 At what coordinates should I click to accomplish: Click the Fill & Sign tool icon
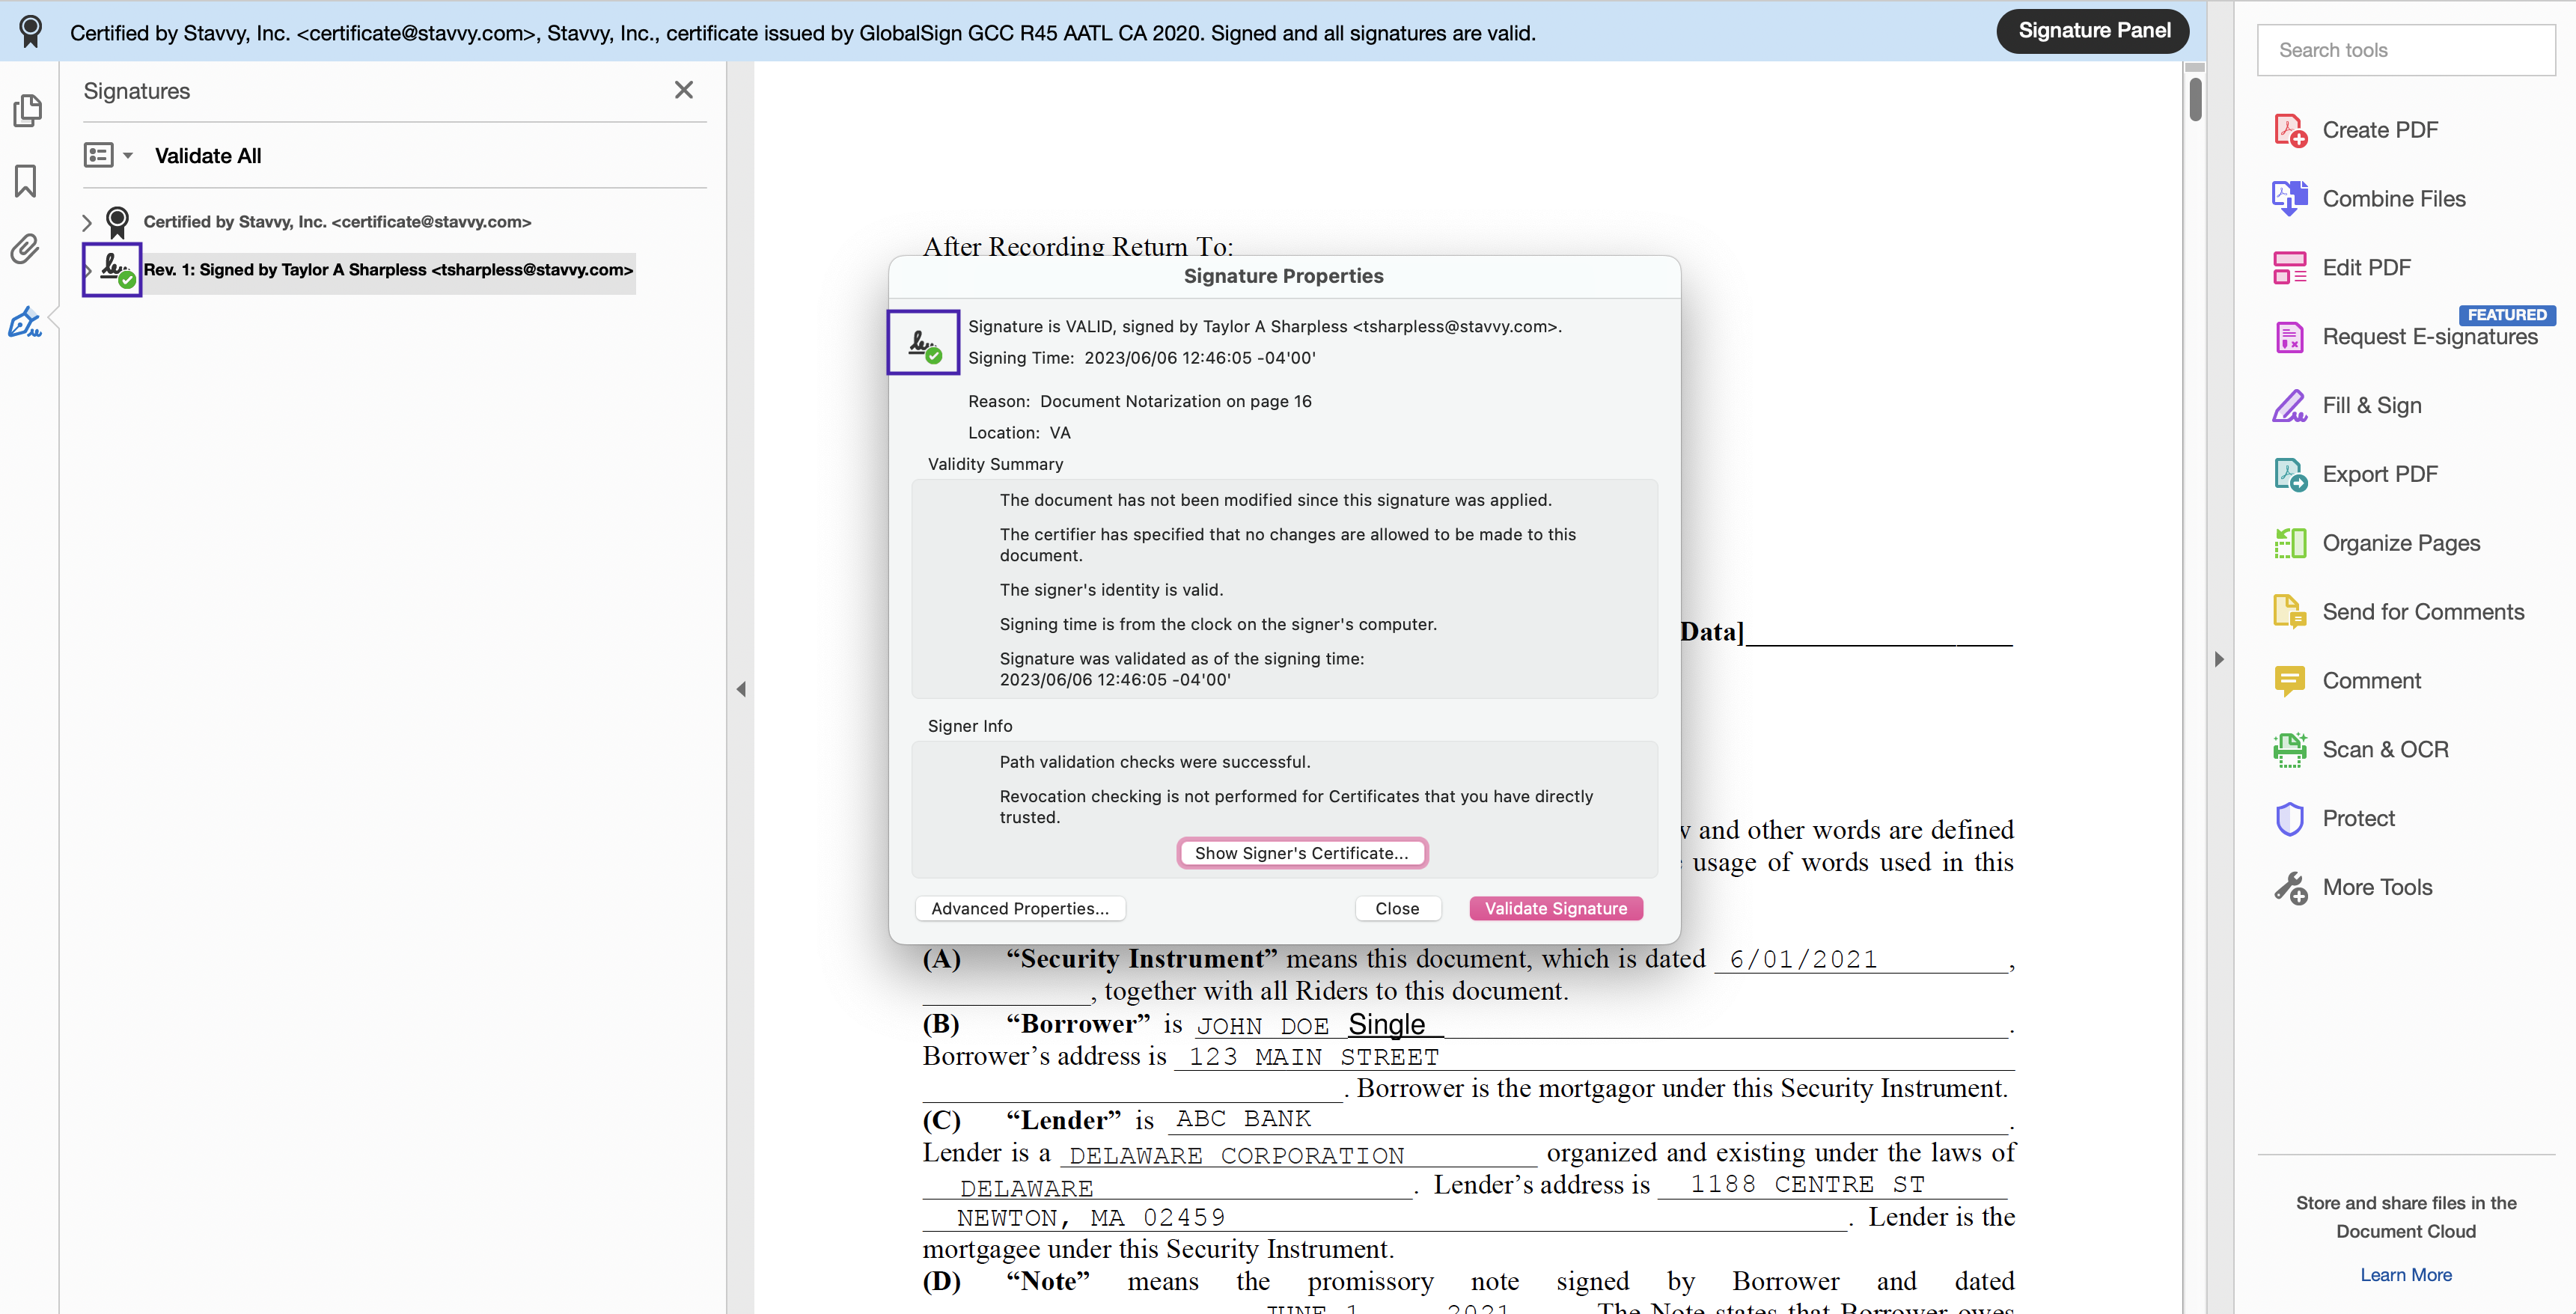pos(2290,406)
